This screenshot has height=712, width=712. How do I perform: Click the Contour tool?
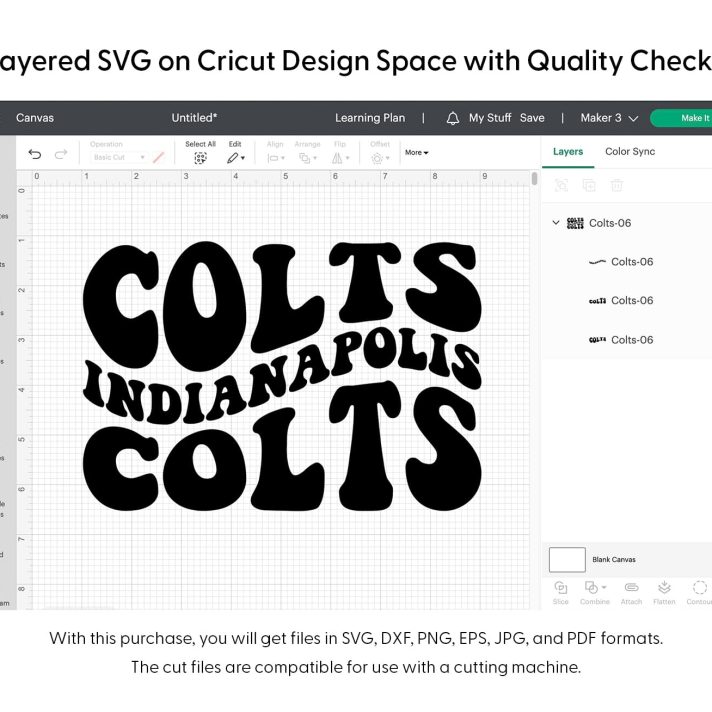point(699,592)
